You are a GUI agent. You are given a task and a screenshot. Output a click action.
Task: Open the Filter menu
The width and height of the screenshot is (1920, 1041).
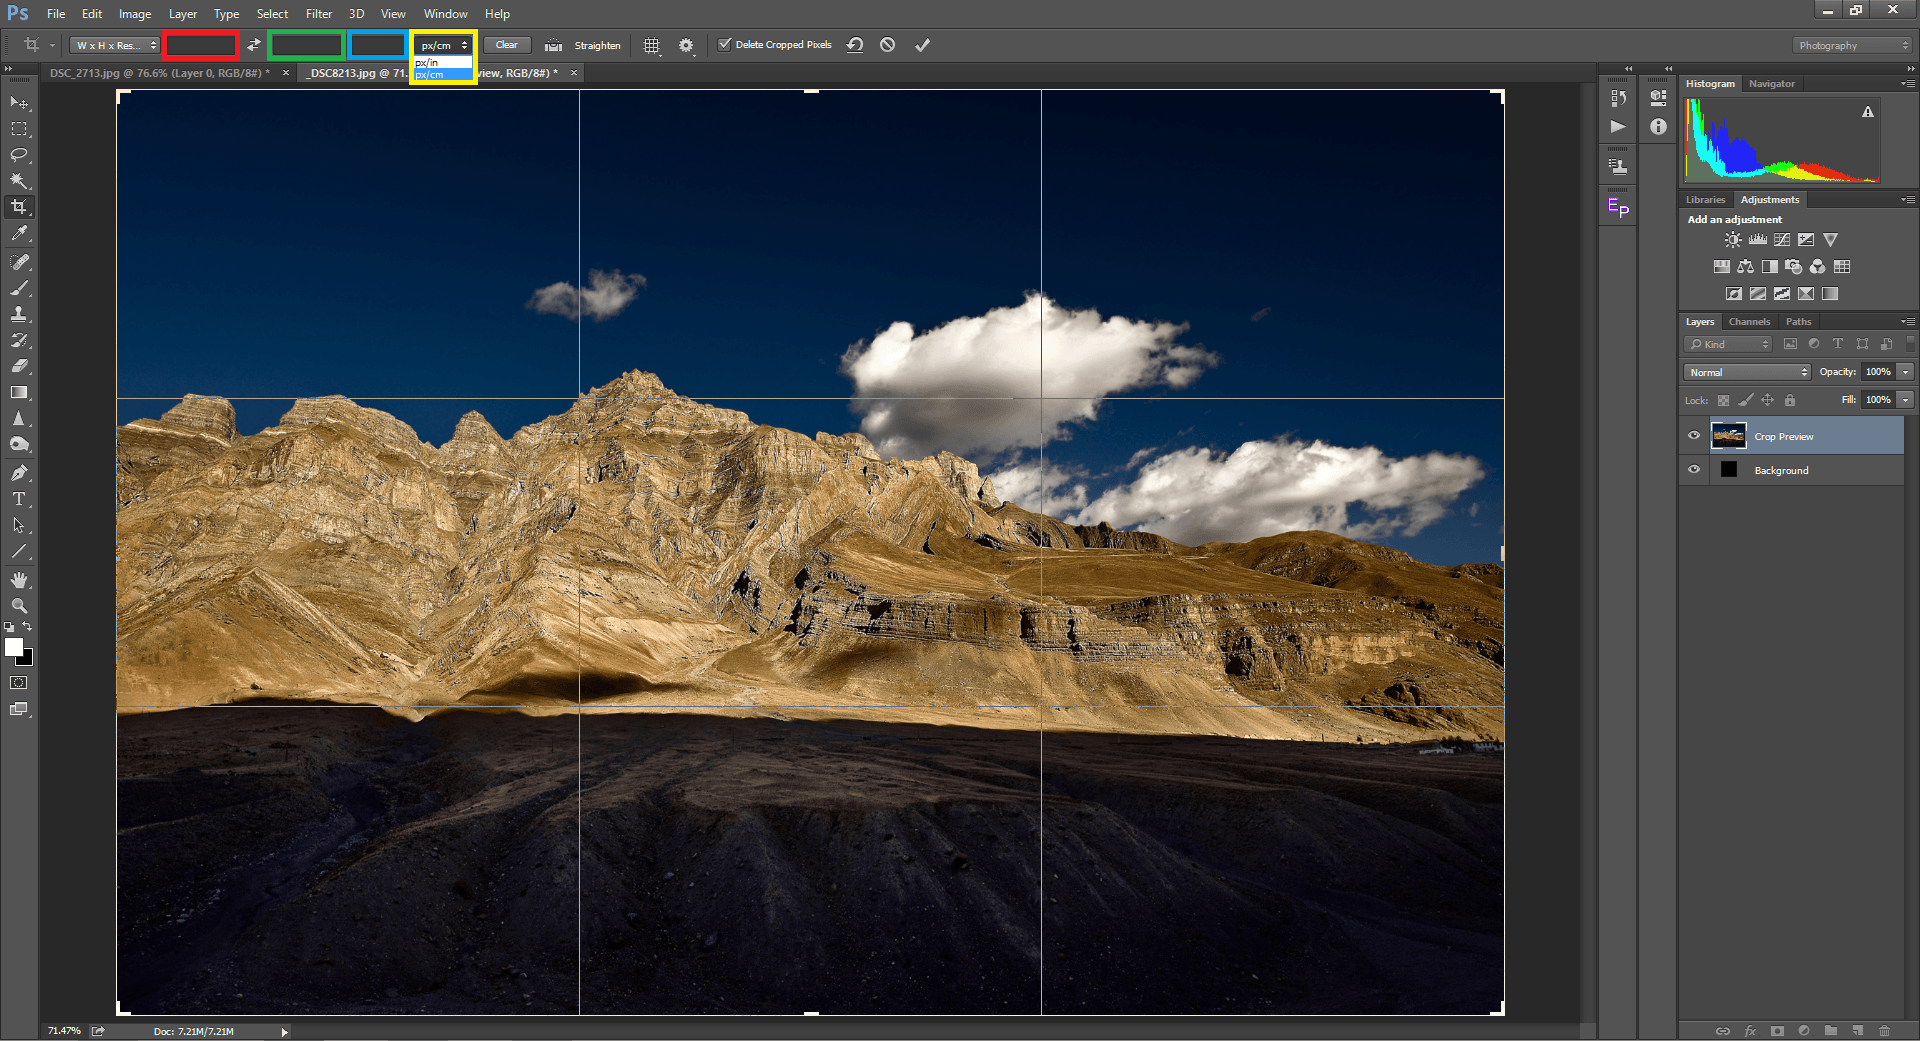(x=318, y=14)
